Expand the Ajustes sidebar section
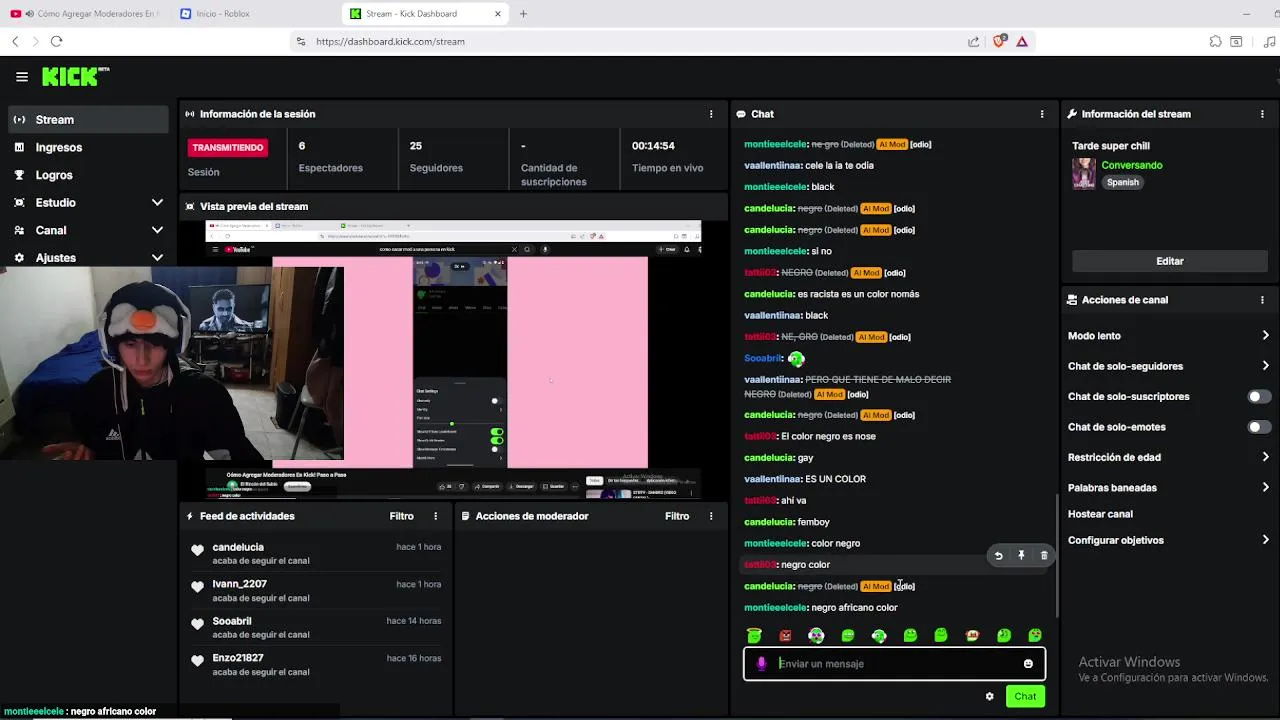The image size is (1280, 720). coord(157,257)
